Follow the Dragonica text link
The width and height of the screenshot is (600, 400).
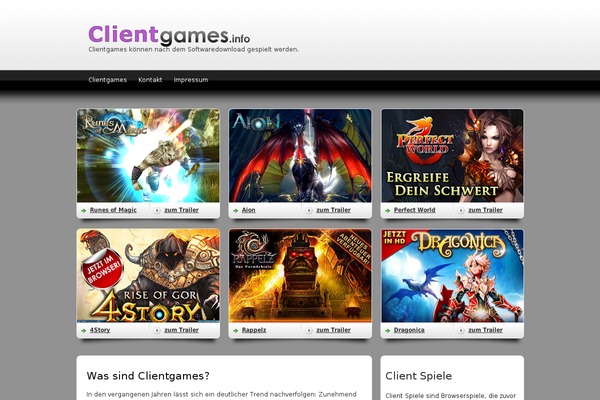409,330
